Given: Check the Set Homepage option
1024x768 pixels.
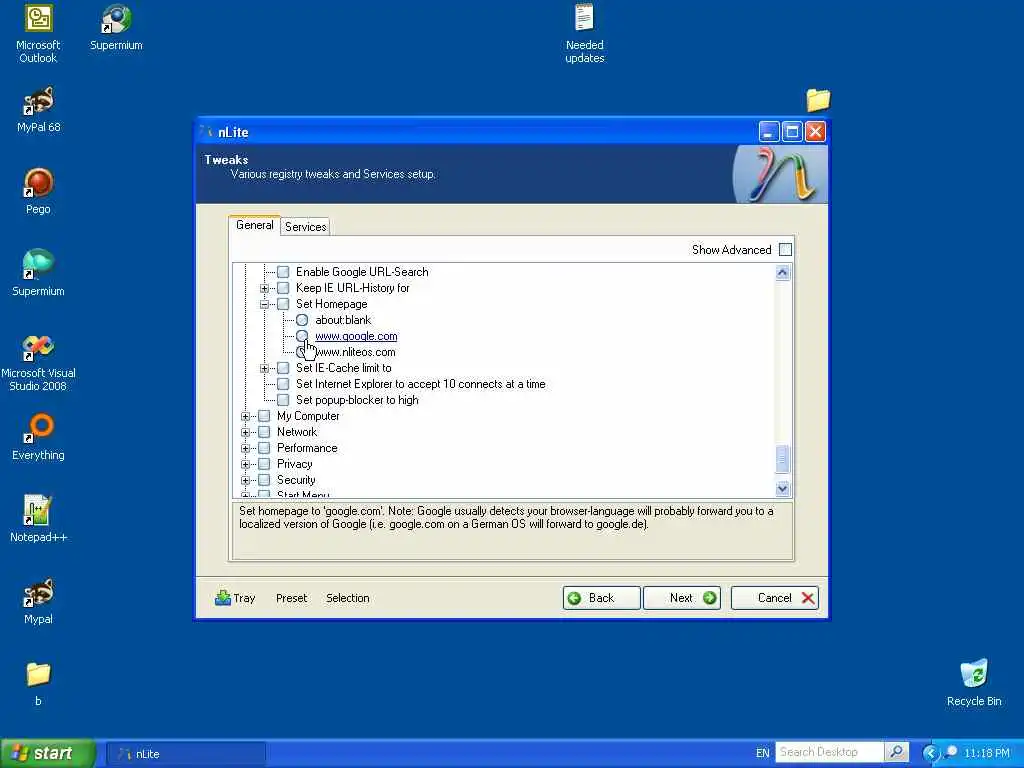Looking at the screenshot, I should pos(283,304).
